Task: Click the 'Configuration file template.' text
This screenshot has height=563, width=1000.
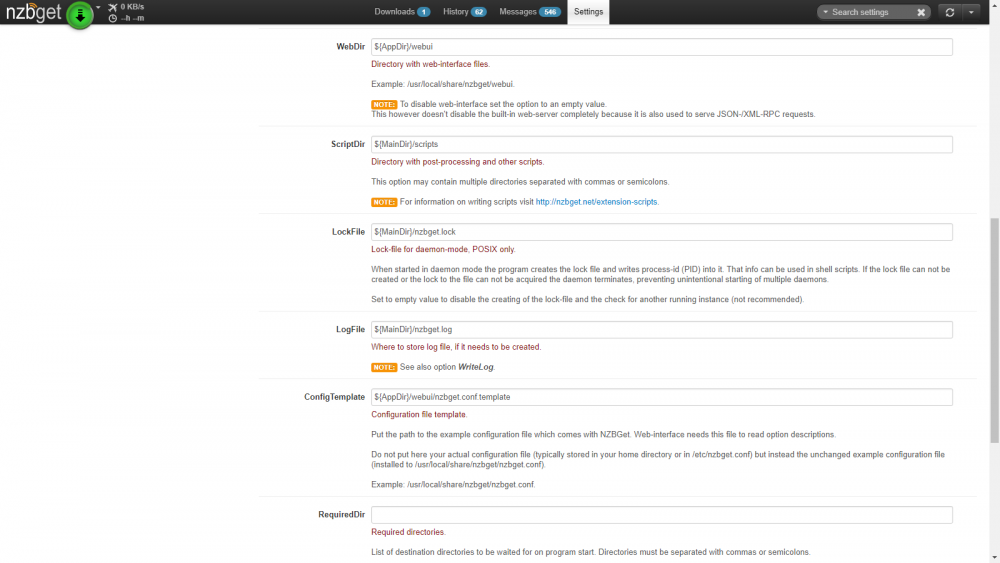Action: click(x=419, y=414)
